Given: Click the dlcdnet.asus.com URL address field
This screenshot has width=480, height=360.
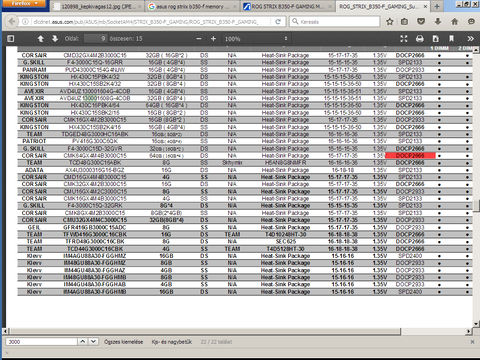Looking at the screenshot, I should 147,22.
